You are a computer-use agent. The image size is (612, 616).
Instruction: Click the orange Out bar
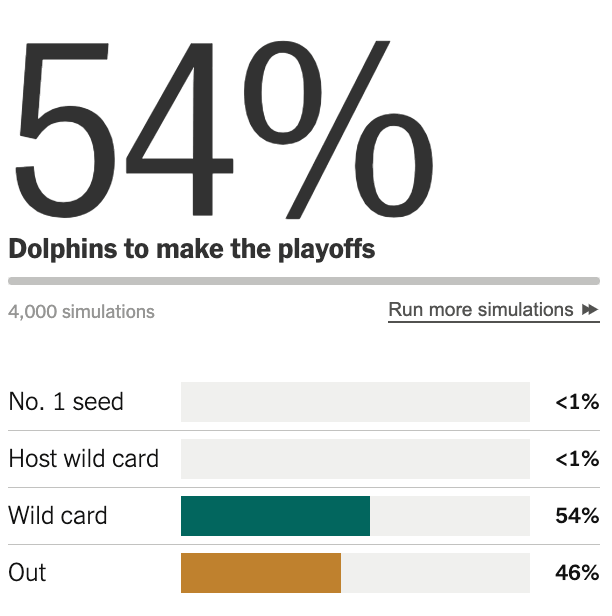tap(261, 573)
